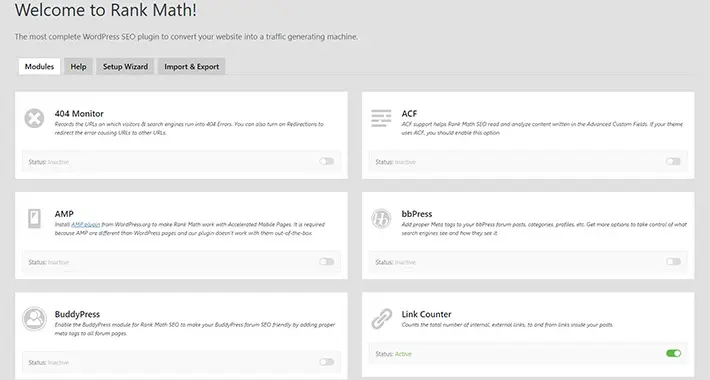
Task: Click the Link Counter chain icon
Action: [381, 319]
